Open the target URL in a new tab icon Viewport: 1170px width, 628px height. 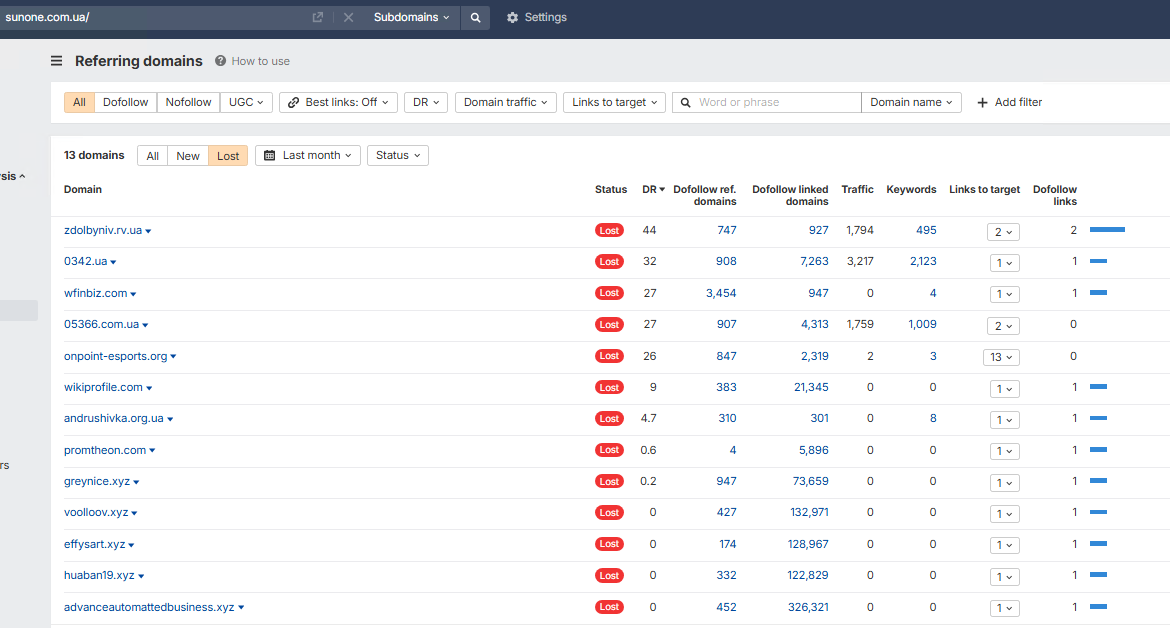click(x=318, y=17)
